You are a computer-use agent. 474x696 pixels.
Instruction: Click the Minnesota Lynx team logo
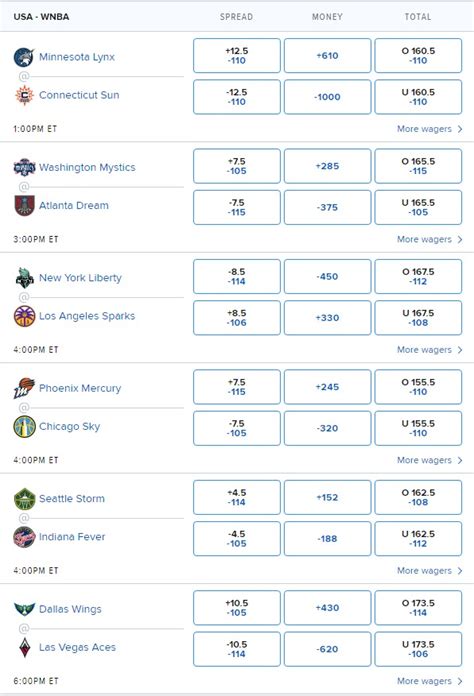(24, 57)
